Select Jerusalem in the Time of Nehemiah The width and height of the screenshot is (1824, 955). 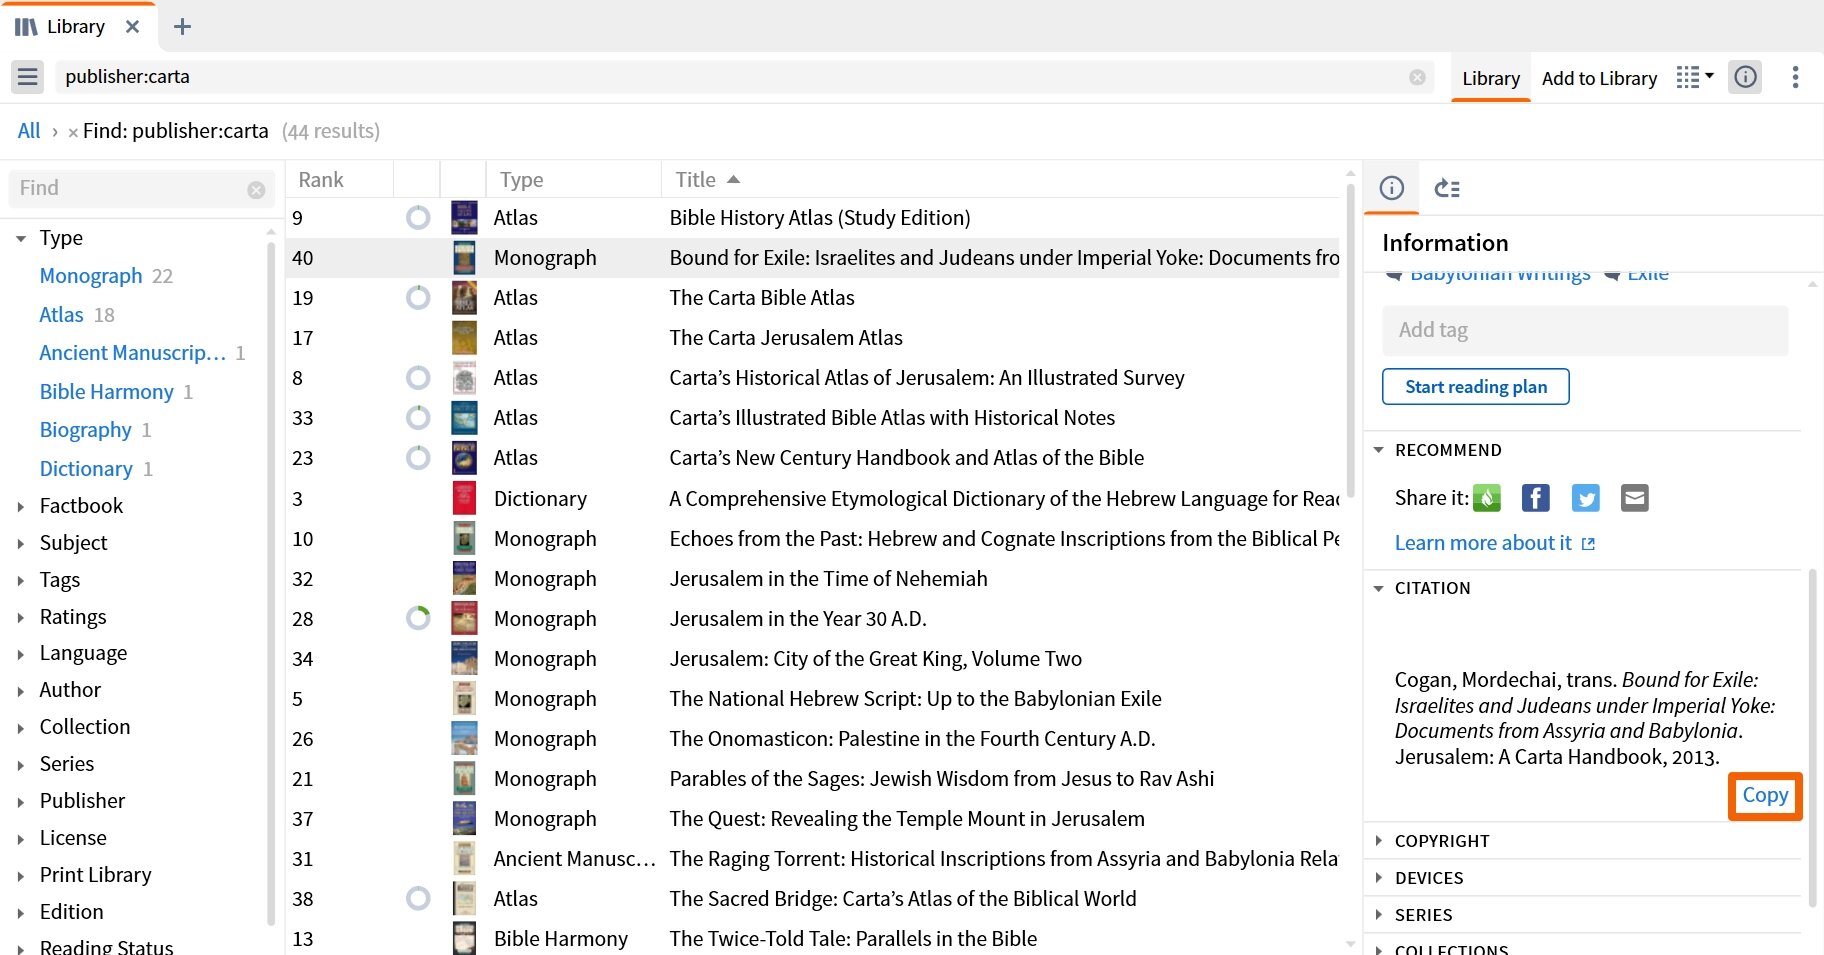coord(828,579)
